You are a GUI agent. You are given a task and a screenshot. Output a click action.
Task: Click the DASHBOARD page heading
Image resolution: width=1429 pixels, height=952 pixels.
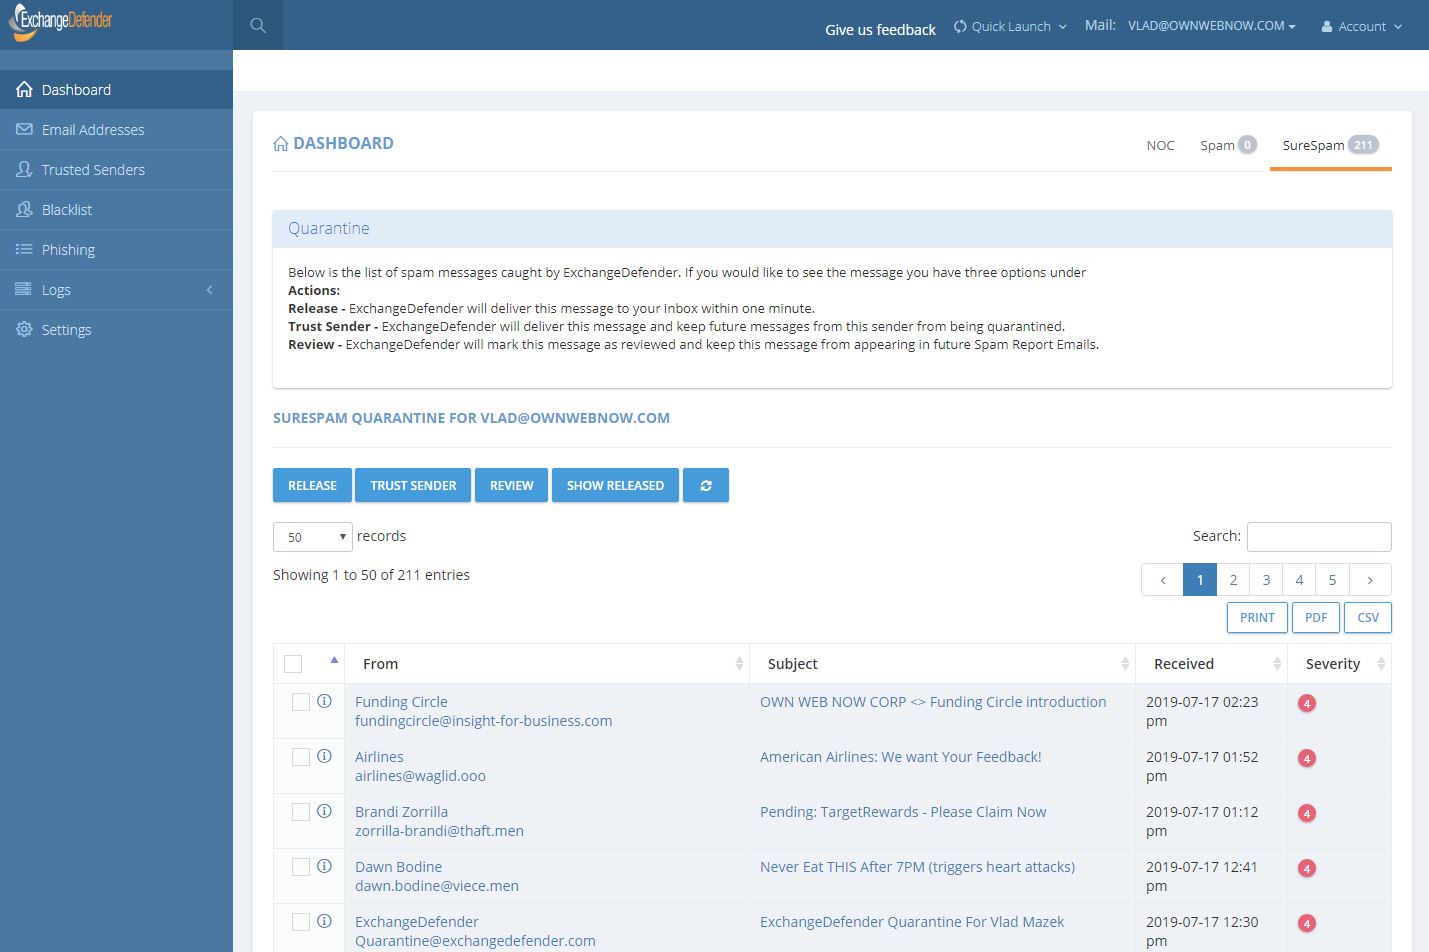[343, 143]
